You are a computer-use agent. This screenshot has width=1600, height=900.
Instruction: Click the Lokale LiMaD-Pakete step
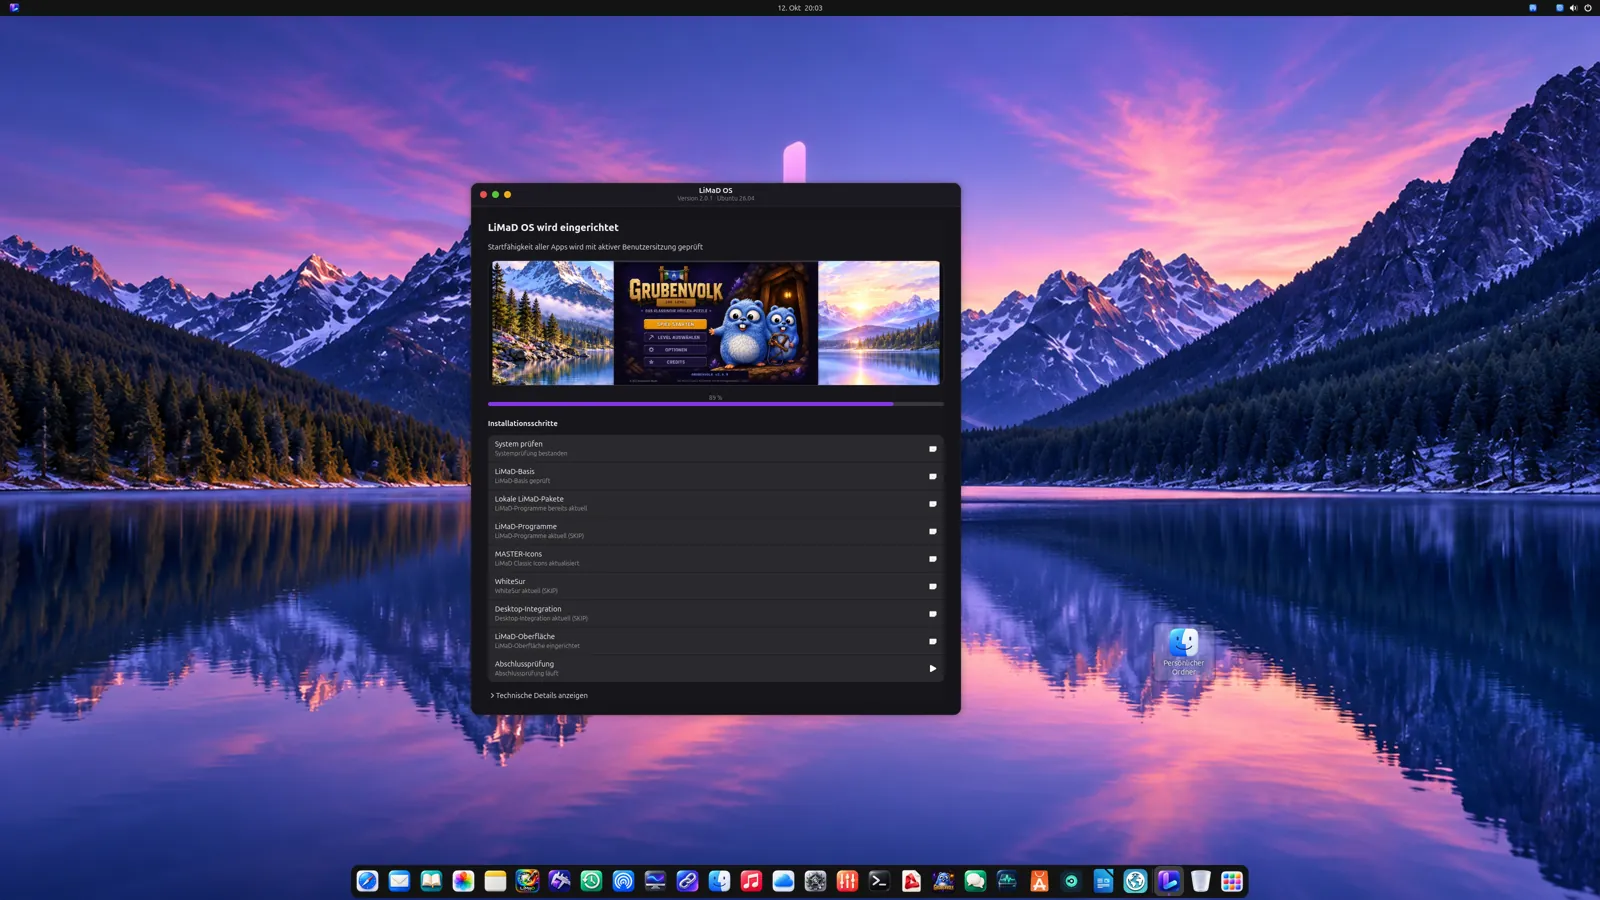tap(716, 503)
